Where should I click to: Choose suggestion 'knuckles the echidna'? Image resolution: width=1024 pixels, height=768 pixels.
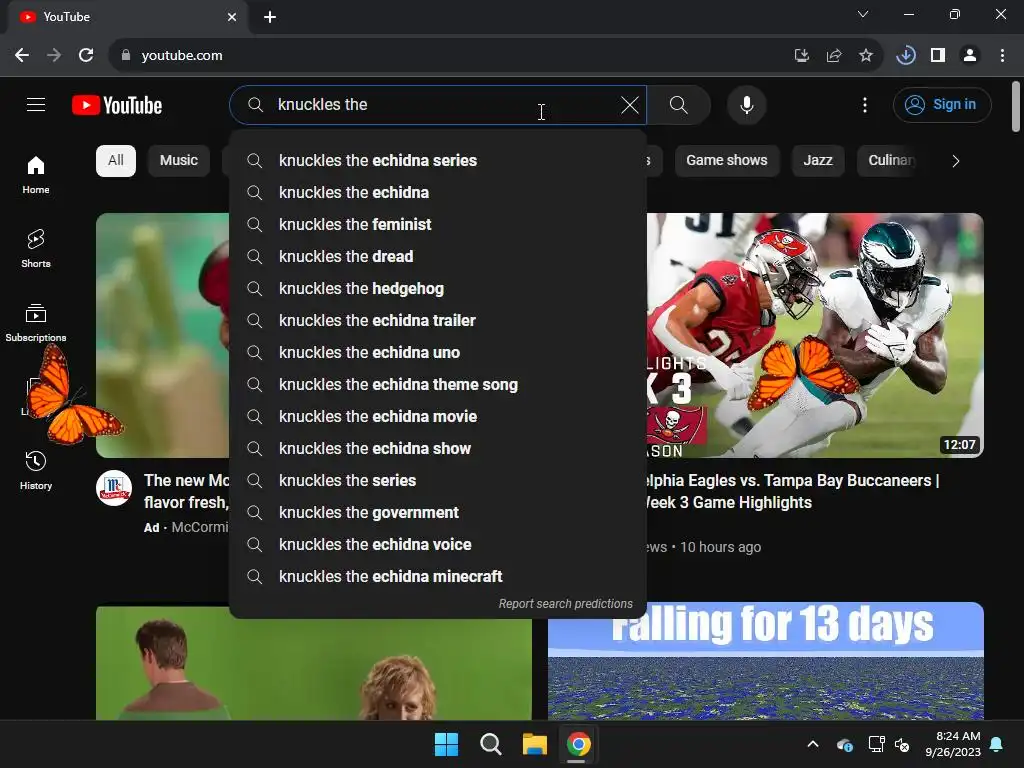[438, 193]
